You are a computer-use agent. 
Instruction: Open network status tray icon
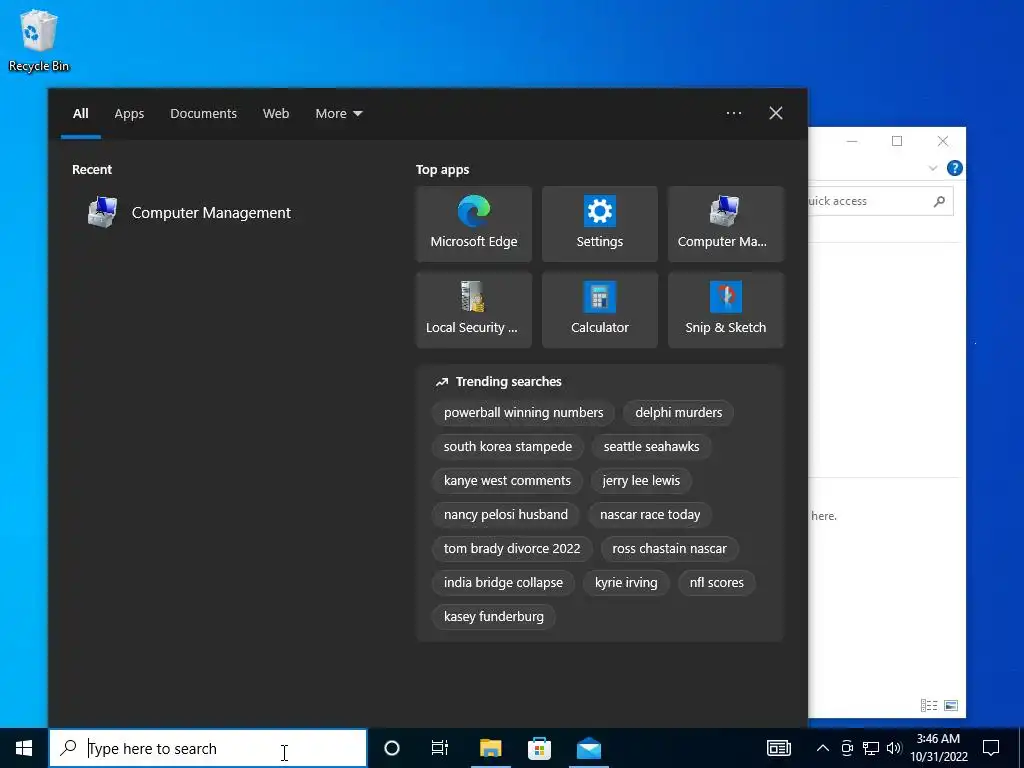click(871, 748)
